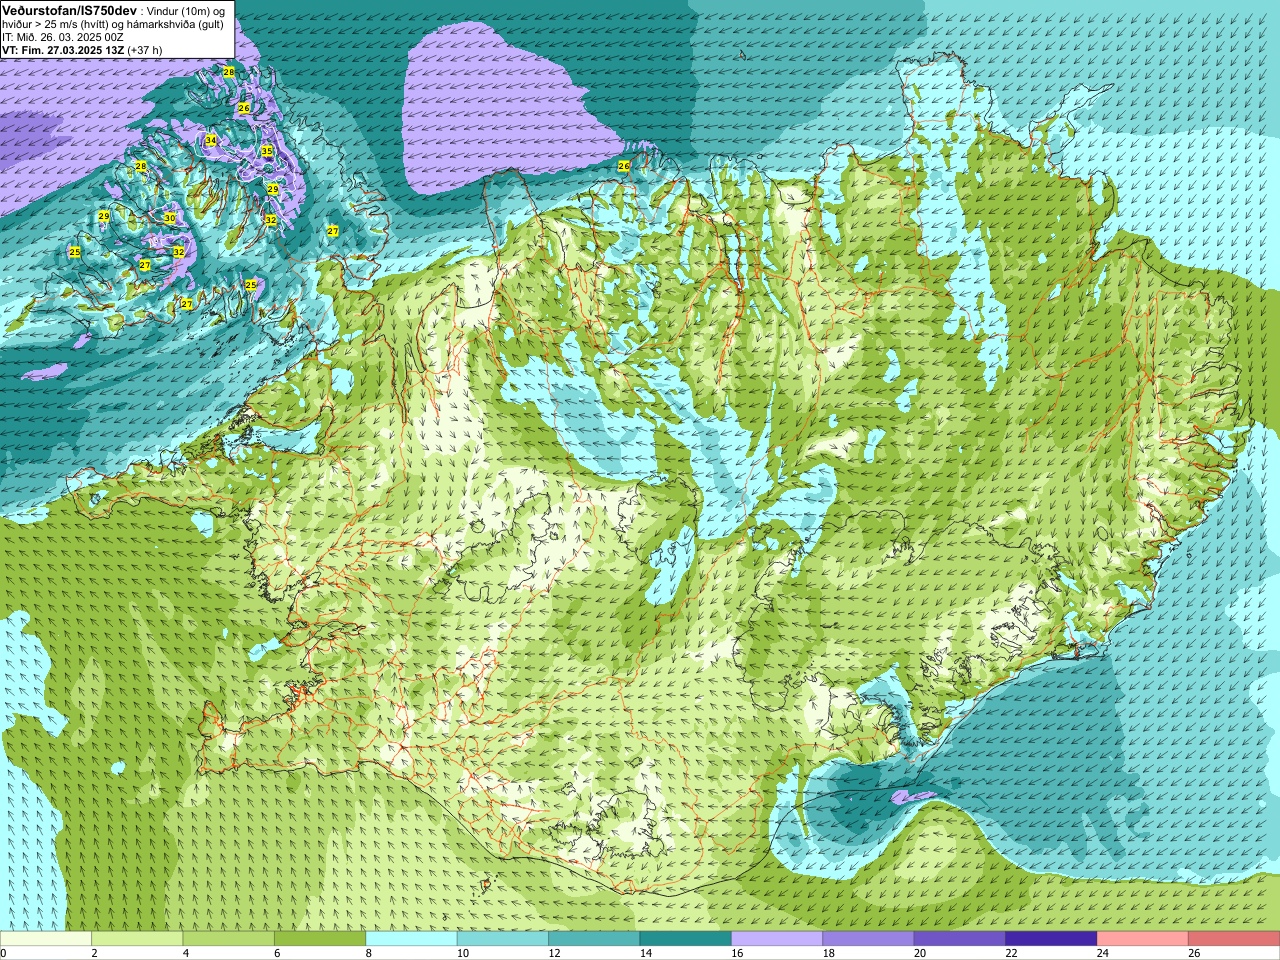Viewport: 1280px width, 960px height.
Task: Click the legend tick value 22
Action: pyautogui.click(x=1011, y=953)
